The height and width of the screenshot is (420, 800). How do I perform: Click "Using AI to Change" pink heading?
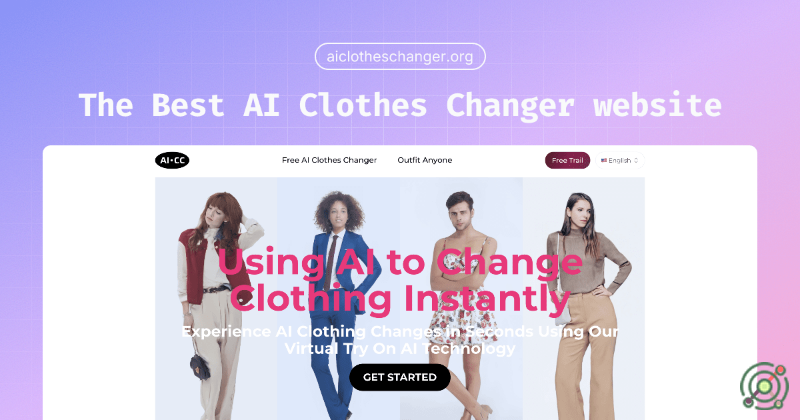point(400,263)
